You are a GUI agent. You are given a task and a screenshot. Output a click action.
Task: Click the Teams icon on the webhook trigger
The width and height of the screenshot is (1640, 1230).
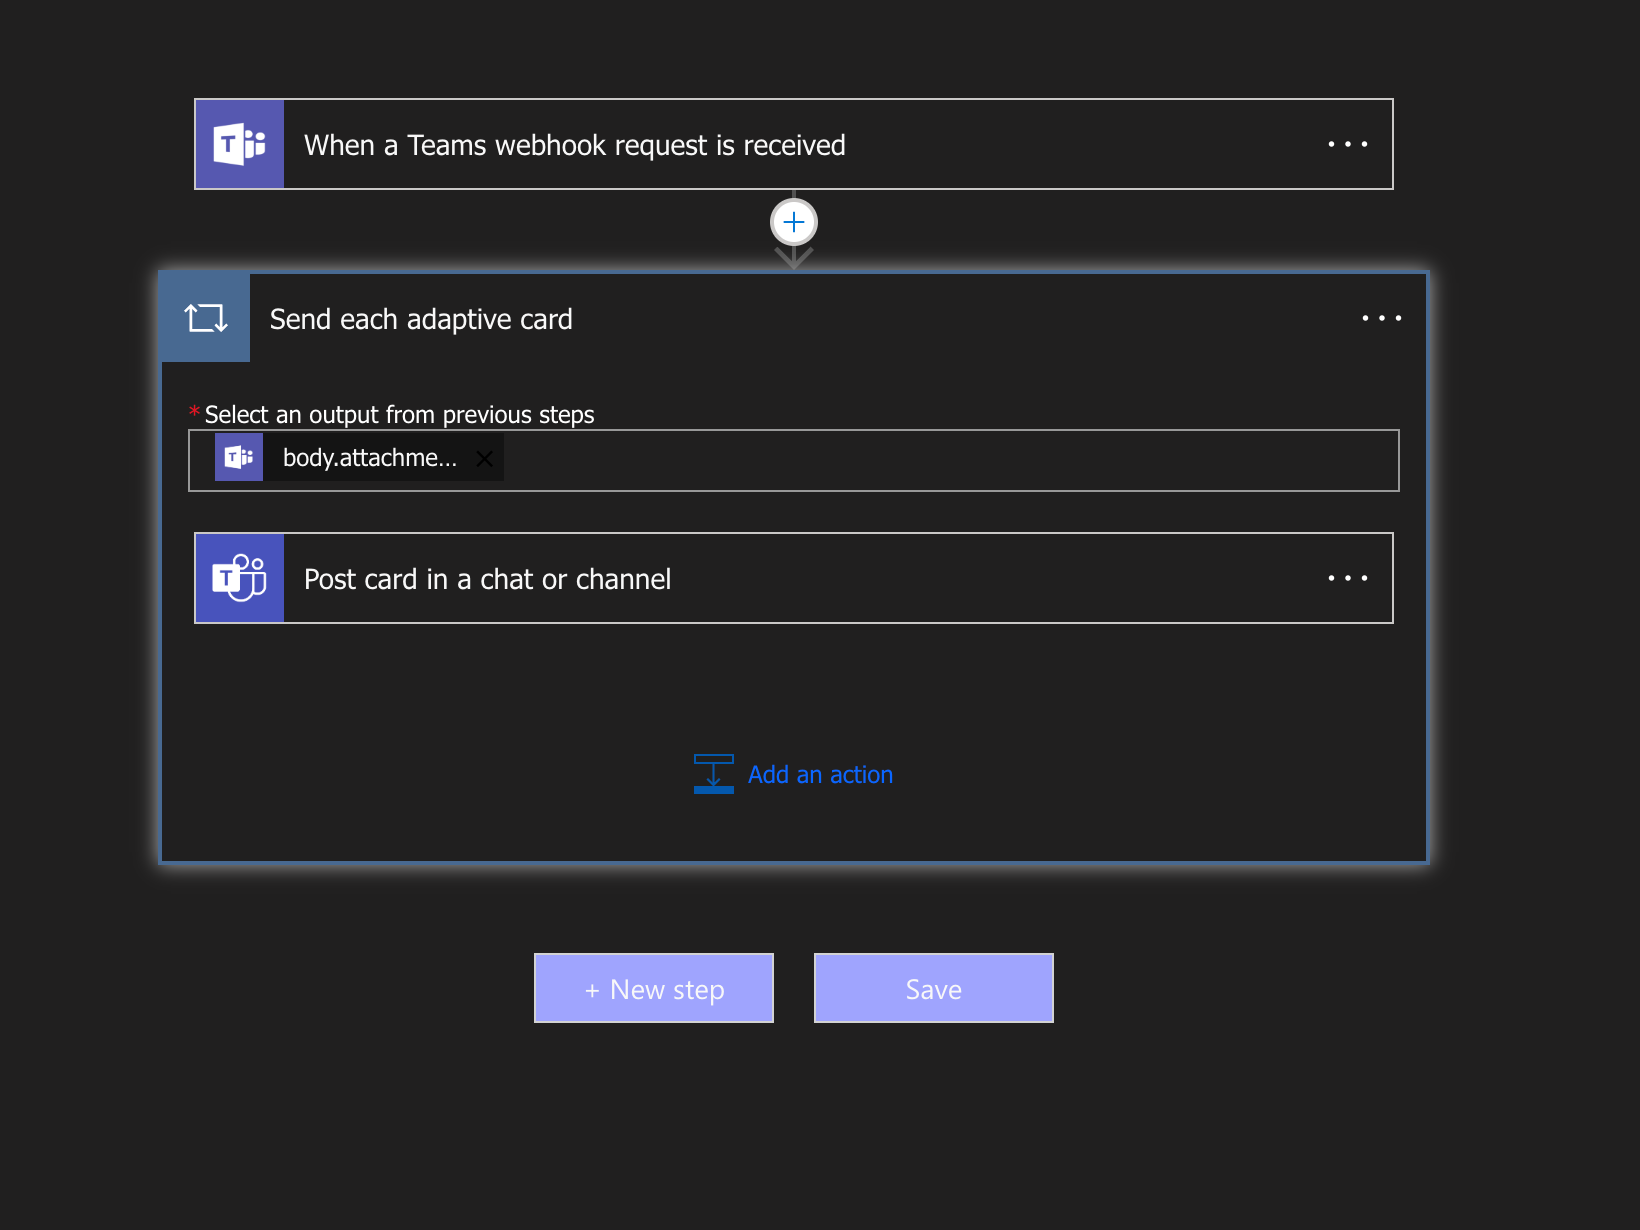(x=240, y=145)
